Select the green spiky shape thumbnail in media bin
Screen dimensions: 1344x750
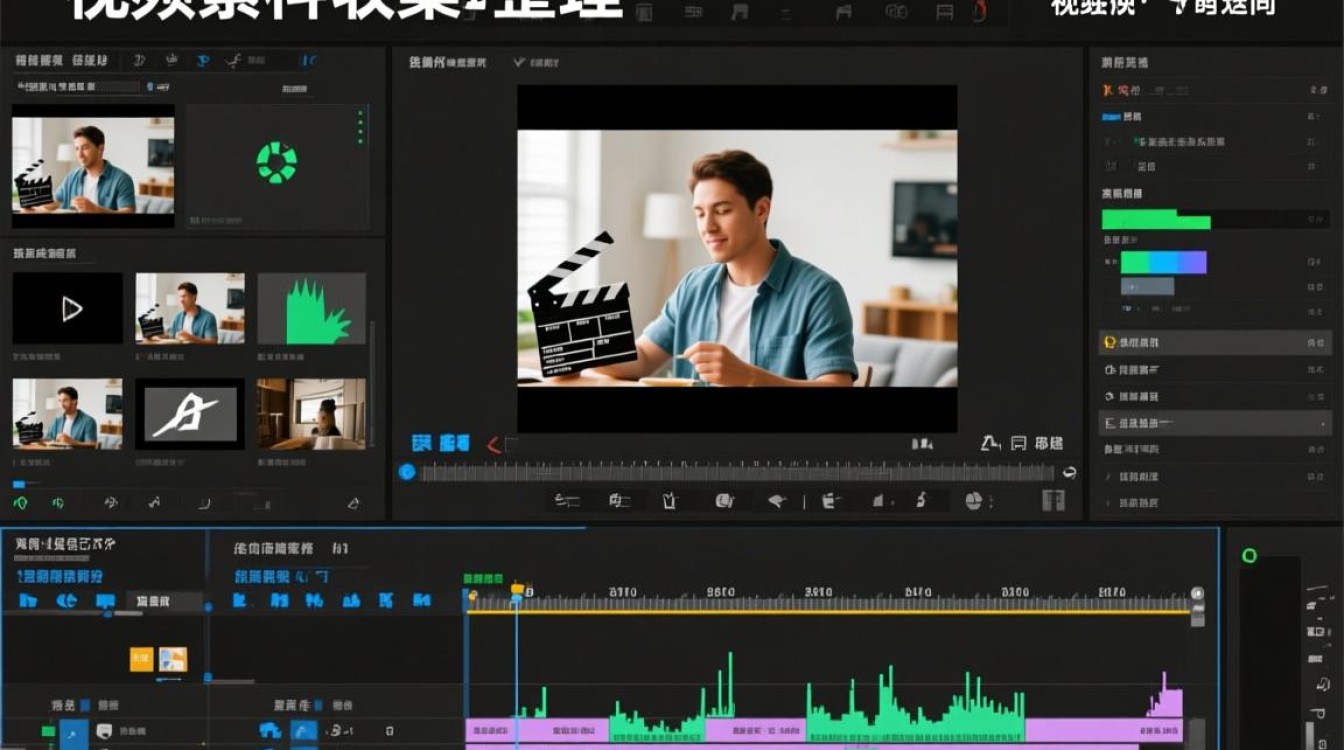pyautogui.click(x=312, y=309)
